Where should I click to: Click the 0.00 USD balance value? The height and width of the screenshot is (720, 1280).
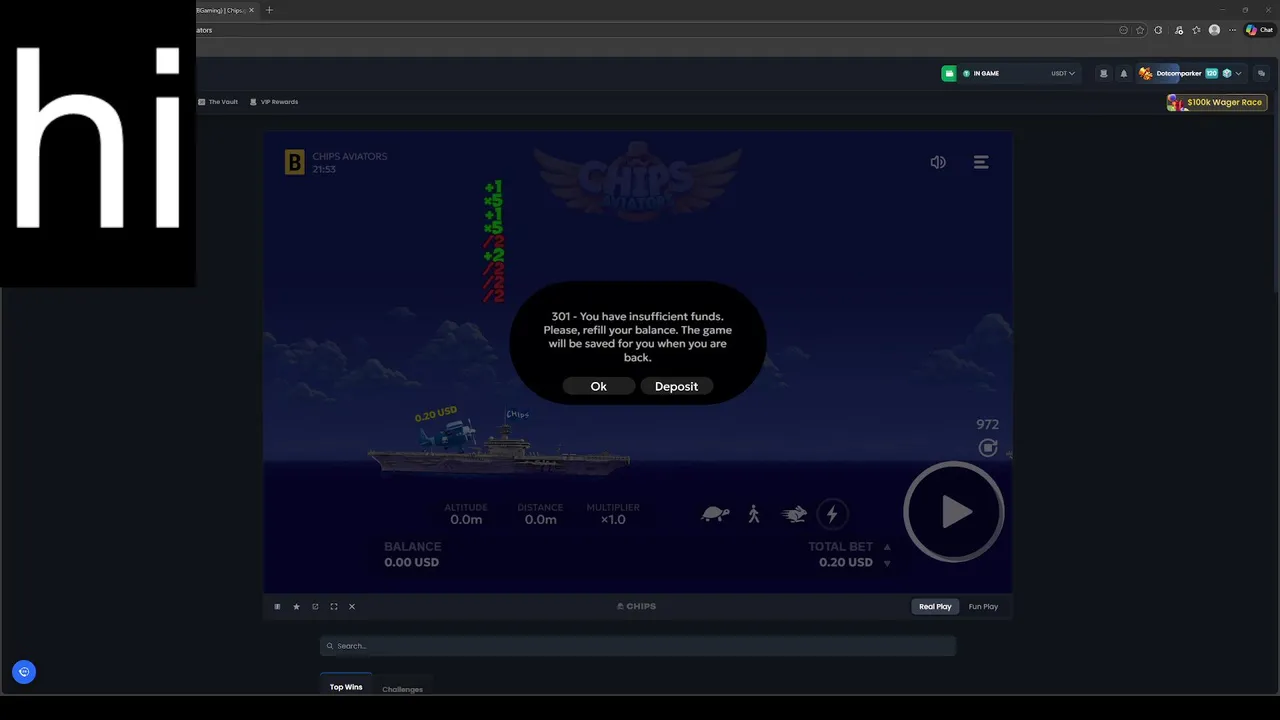point(412,562)
